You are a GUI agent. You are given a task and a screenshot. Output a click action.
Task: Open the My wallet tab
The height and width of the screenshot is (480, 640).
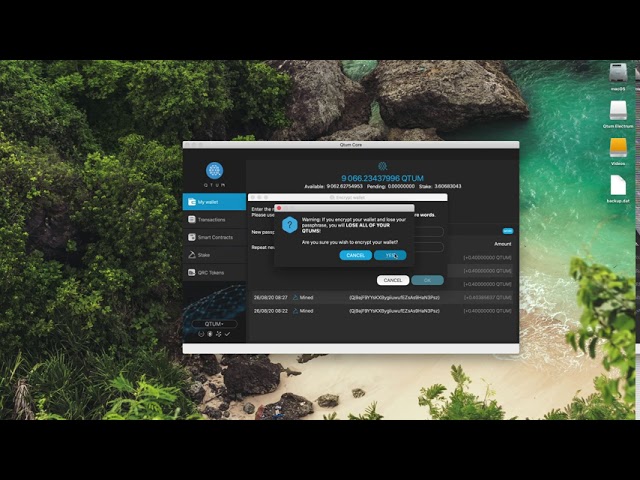coord(214,202)
